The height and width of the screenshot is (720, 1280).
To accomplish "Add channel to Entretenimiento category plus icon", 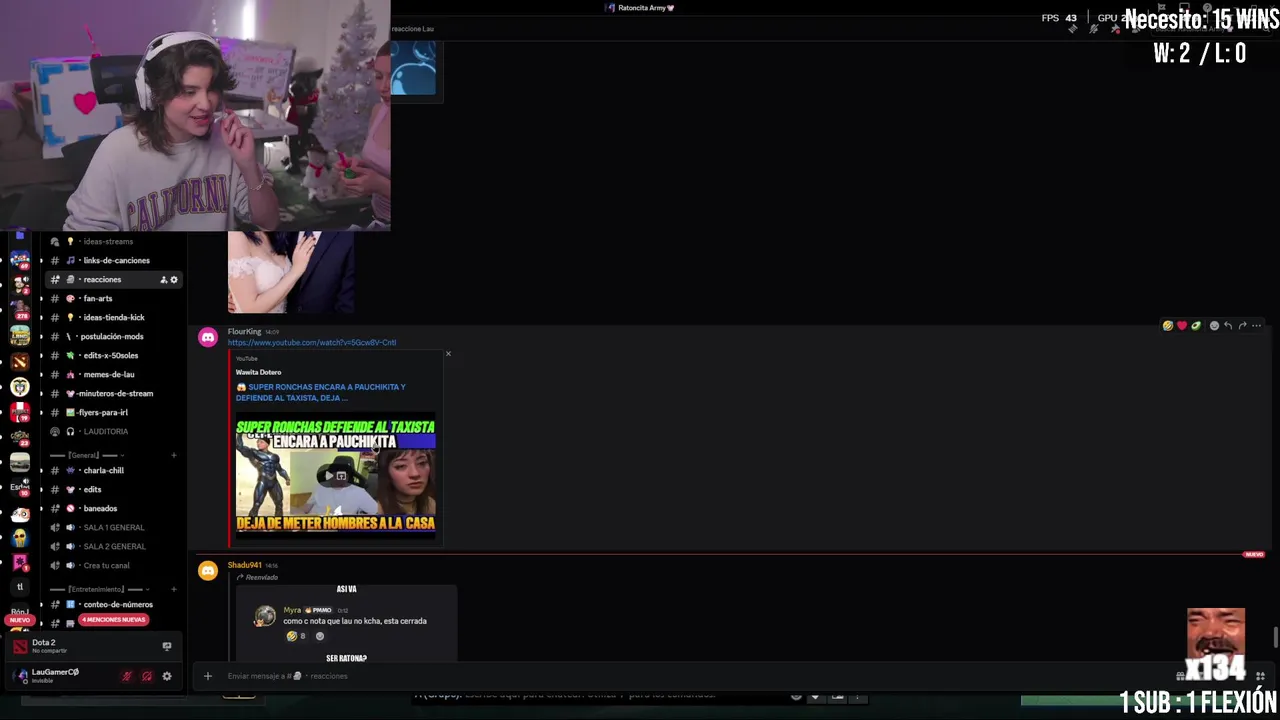I will pos(174,589).
